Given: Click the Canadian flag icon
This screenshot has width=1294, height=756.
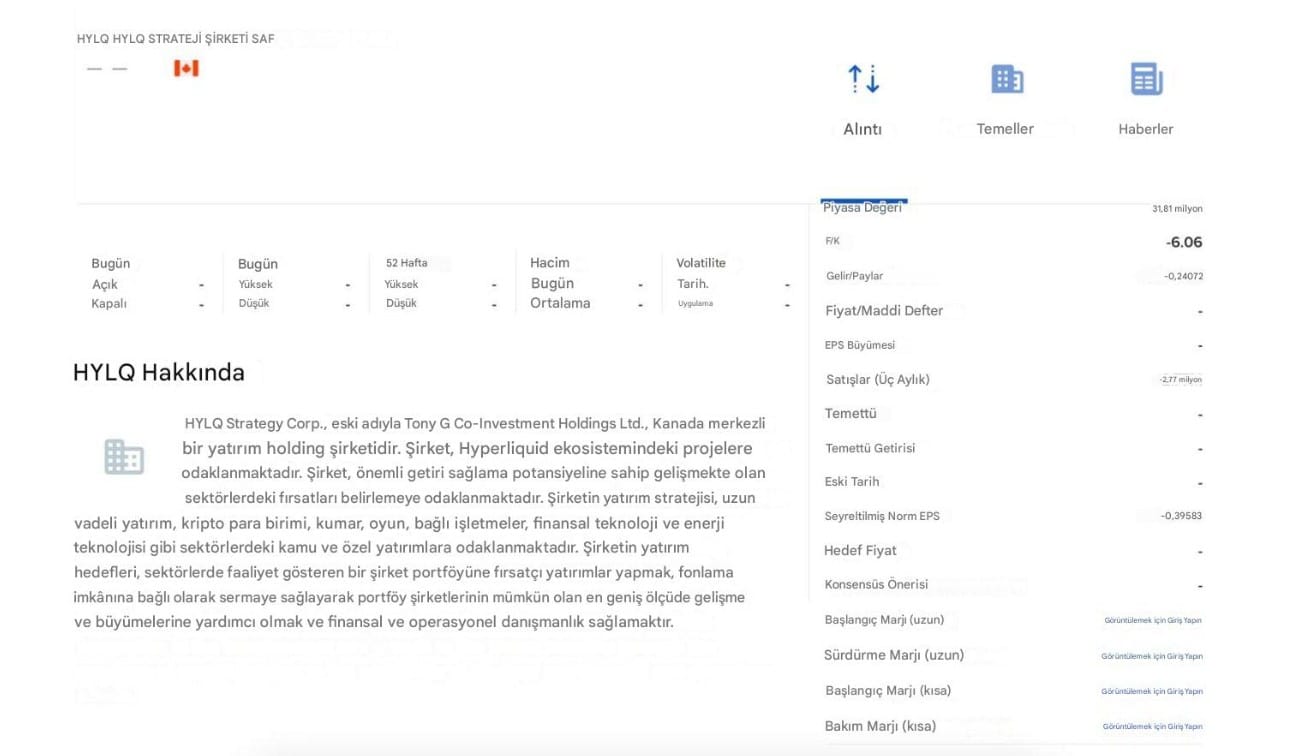Looking at the screenshot, I should (186, 68).
